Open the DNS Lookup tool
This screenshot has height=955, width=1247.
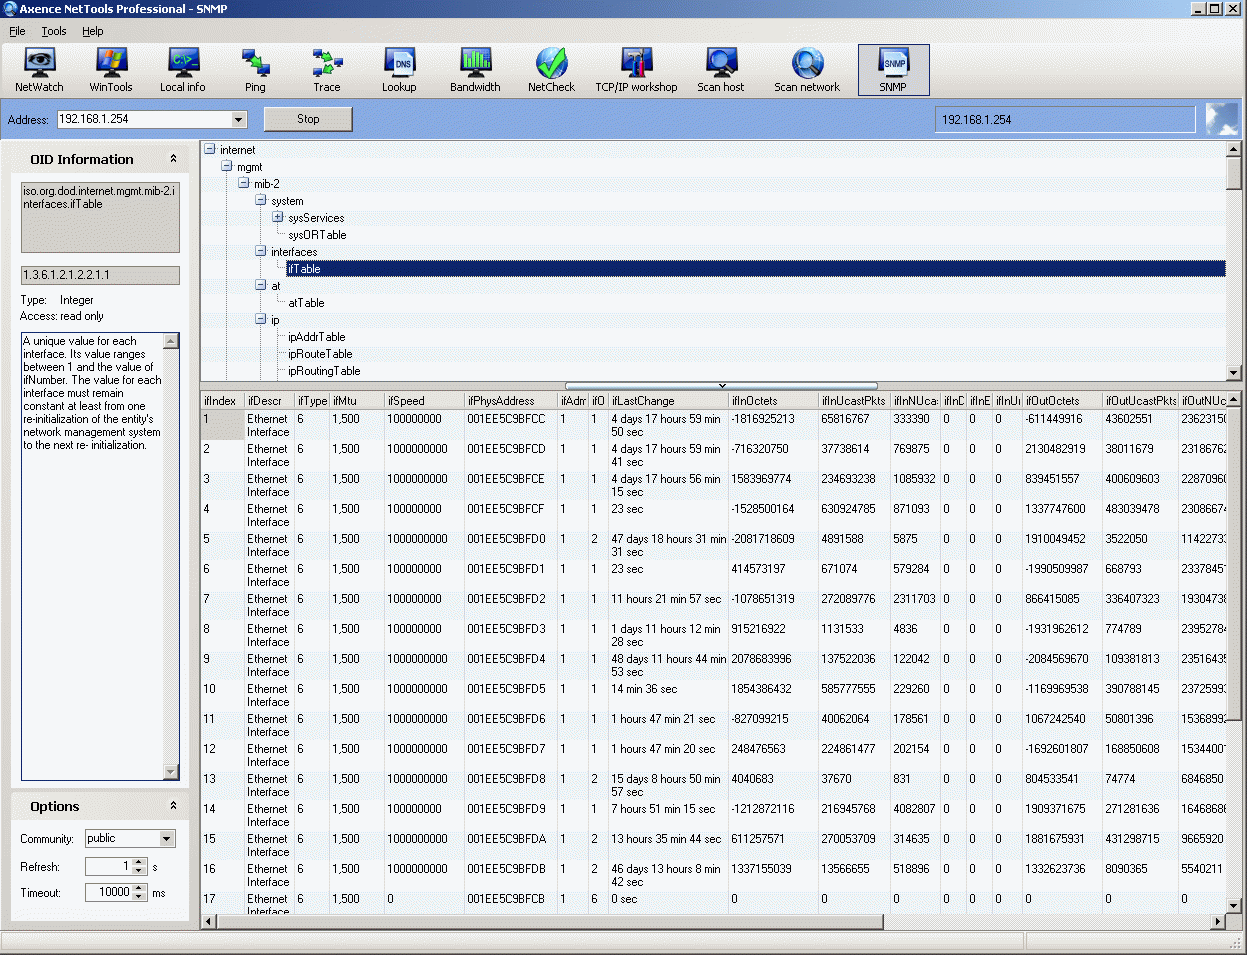pos(399,70)
